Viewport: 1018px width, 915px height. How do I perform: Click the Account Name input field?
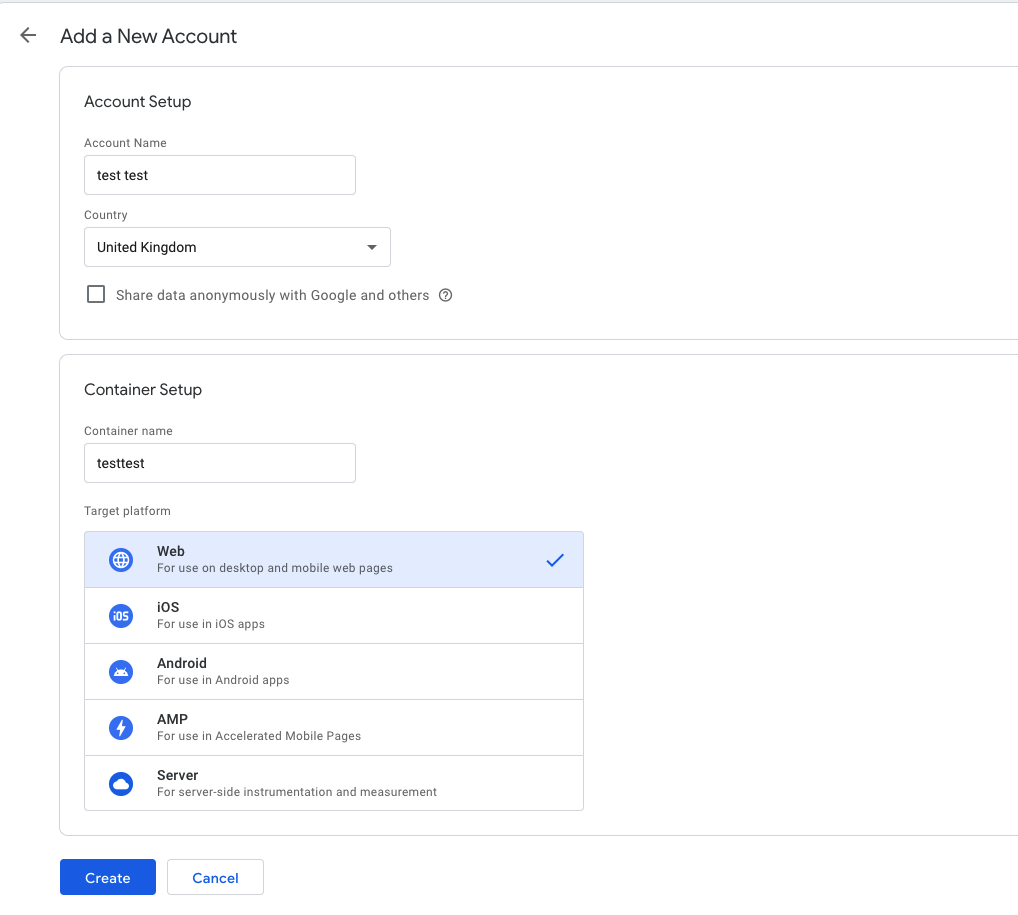(x=219, y=175)
